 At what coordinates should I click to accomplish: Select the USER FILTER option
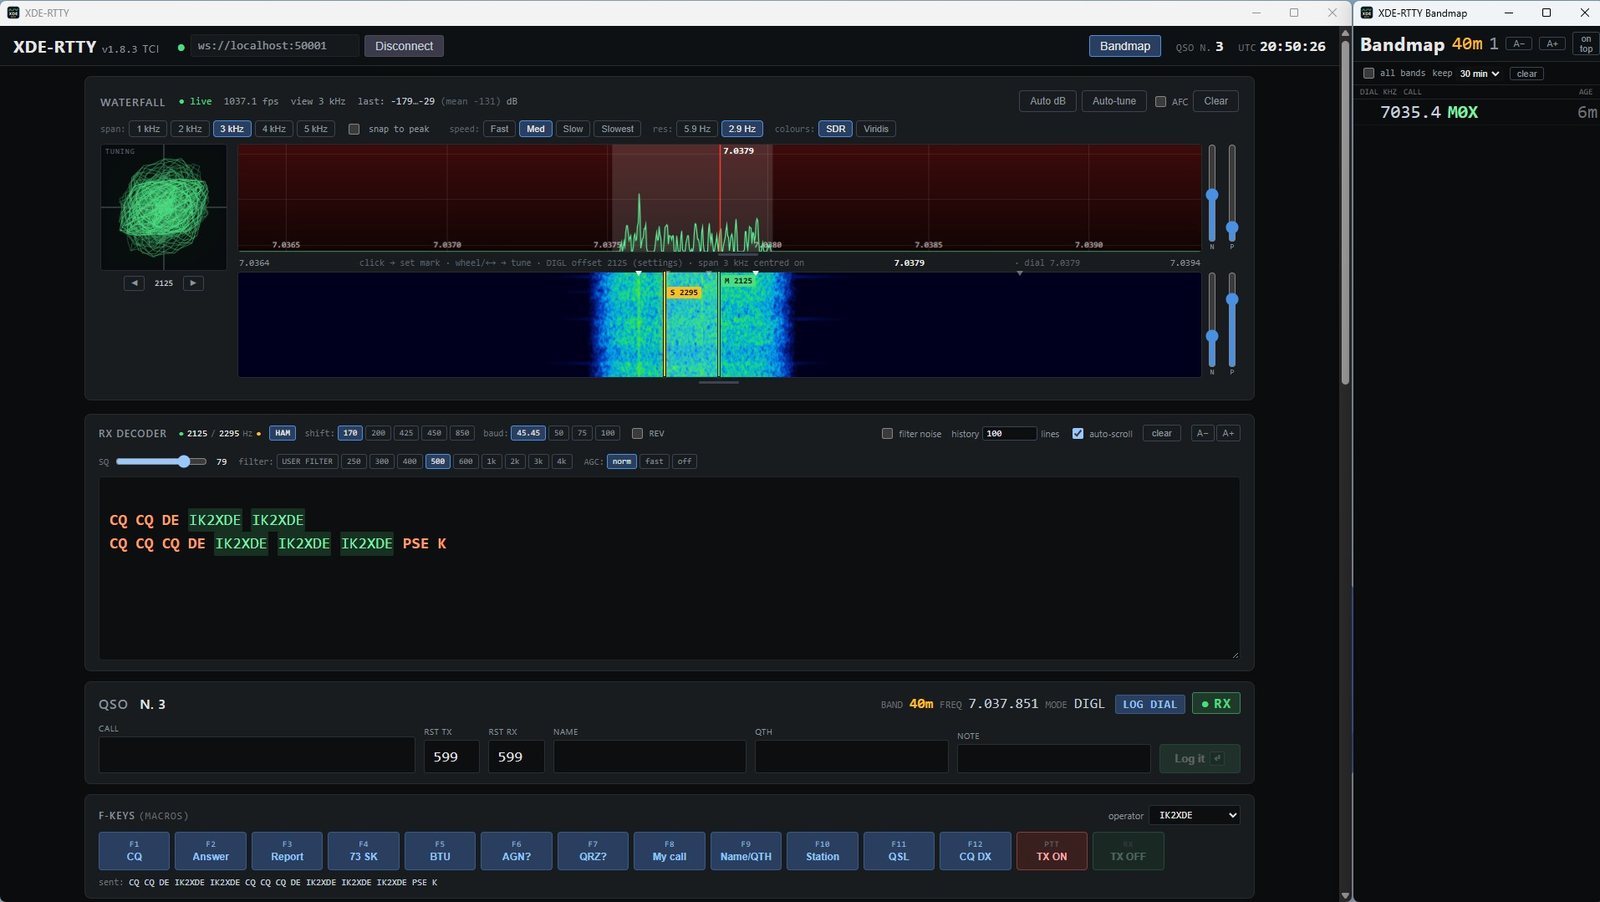307,461
